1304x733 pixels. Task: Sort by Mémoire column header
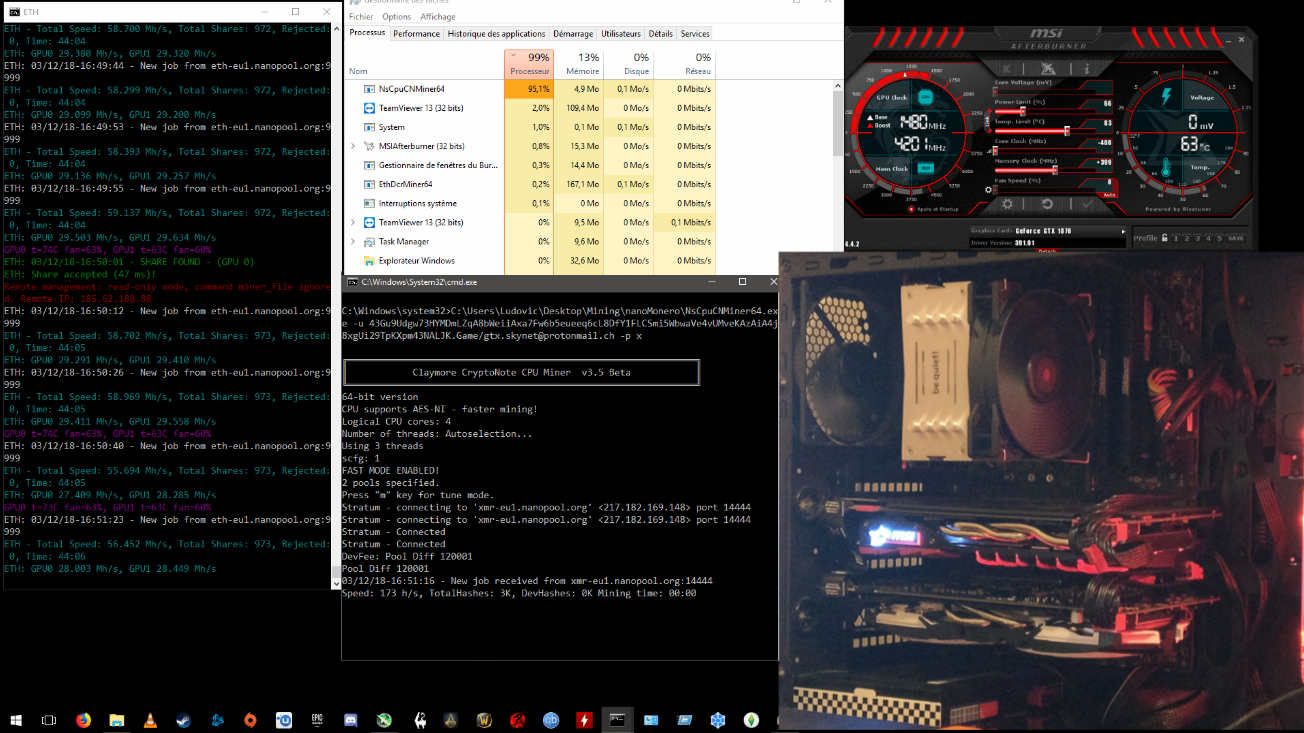[x=578, y=64]
